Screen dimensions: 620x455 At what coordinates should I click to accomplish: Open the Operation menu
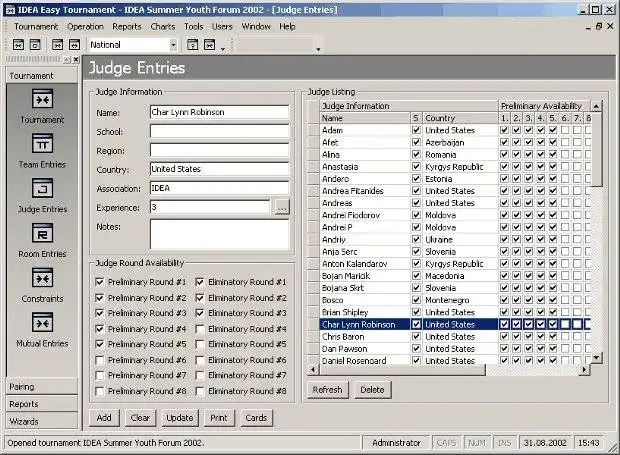tap(85, 26)
